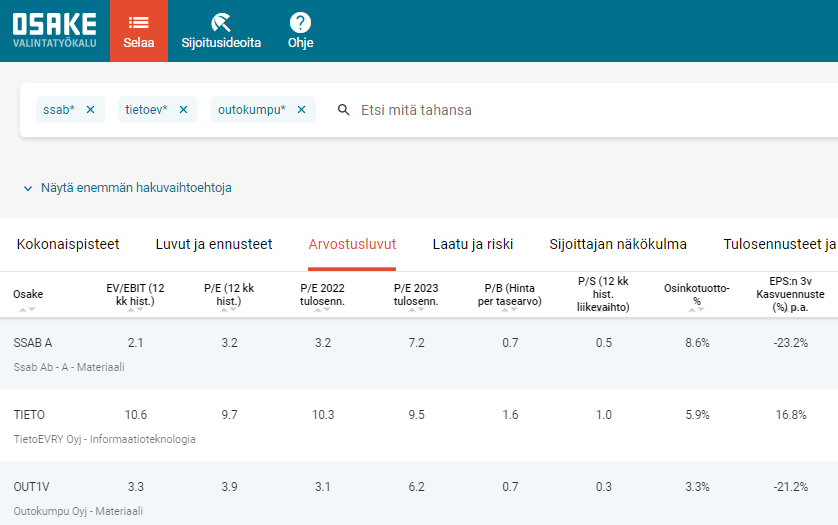The width and height of the screenshot is (838, 525).
Task: Select the Arvostusluvut tab
Action: pos(352,244)
